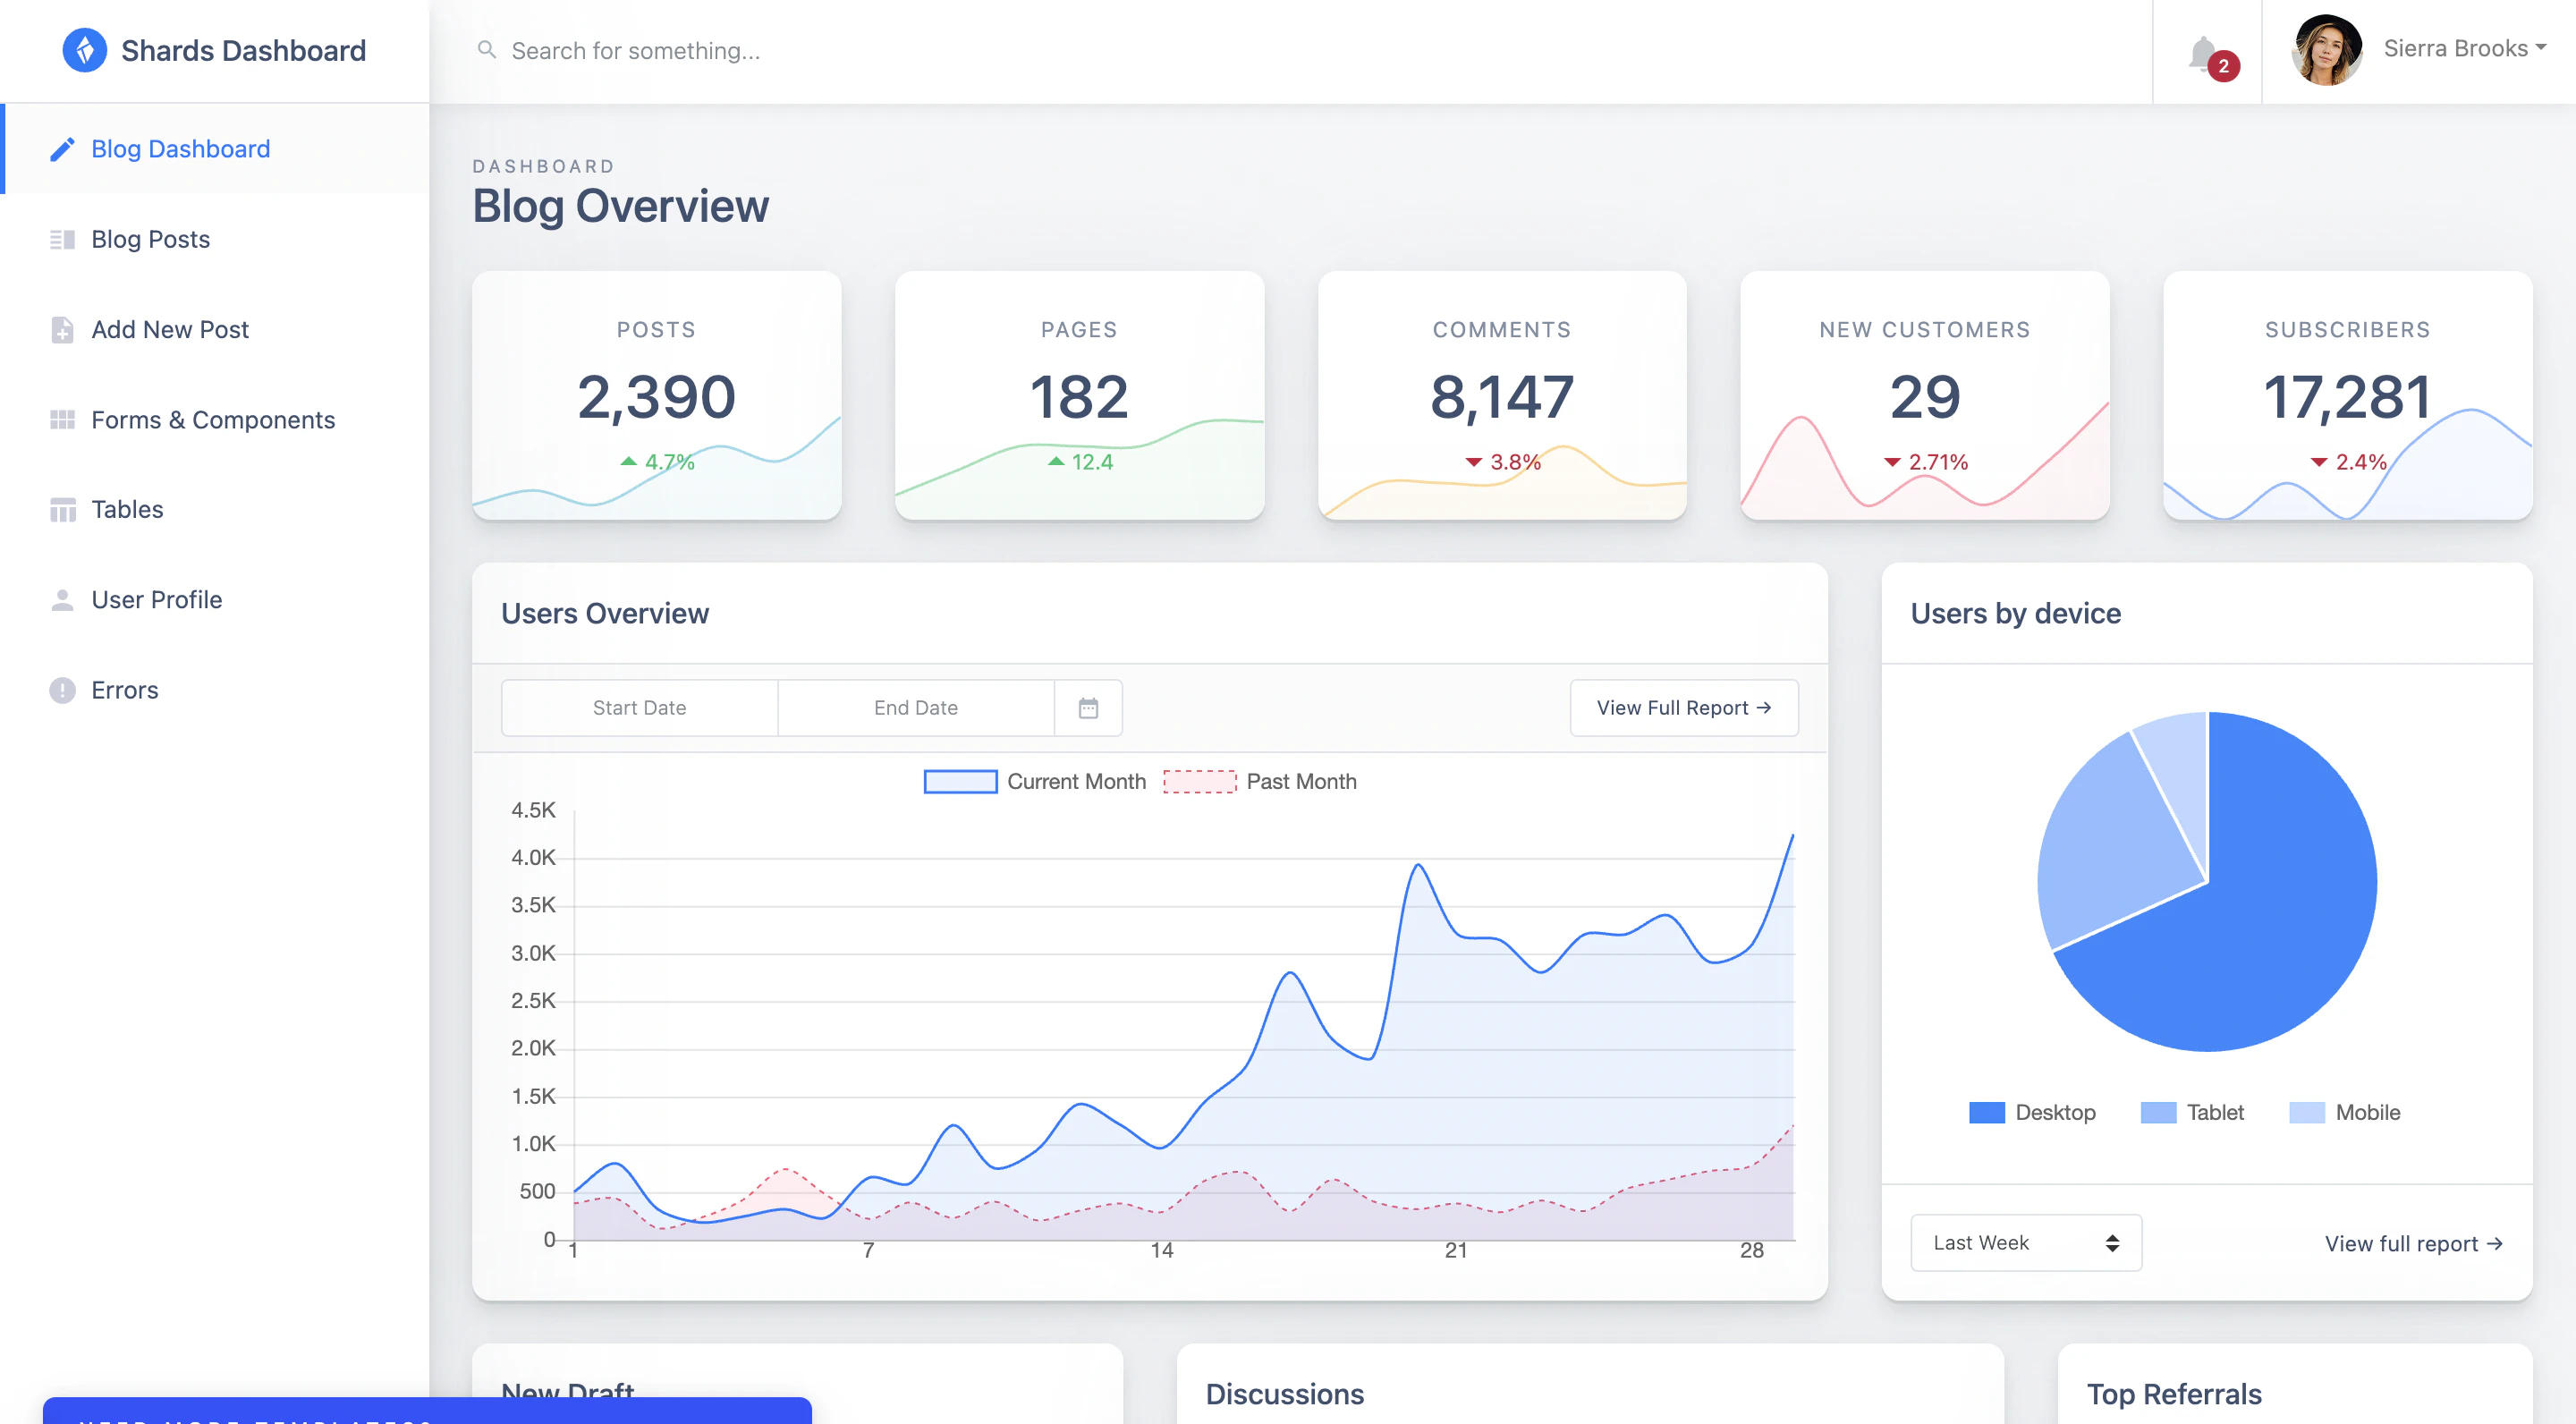Open the Blog Dashboard menu item
This screenshot has width=2576, height=1424.
[x=215, y=149]
